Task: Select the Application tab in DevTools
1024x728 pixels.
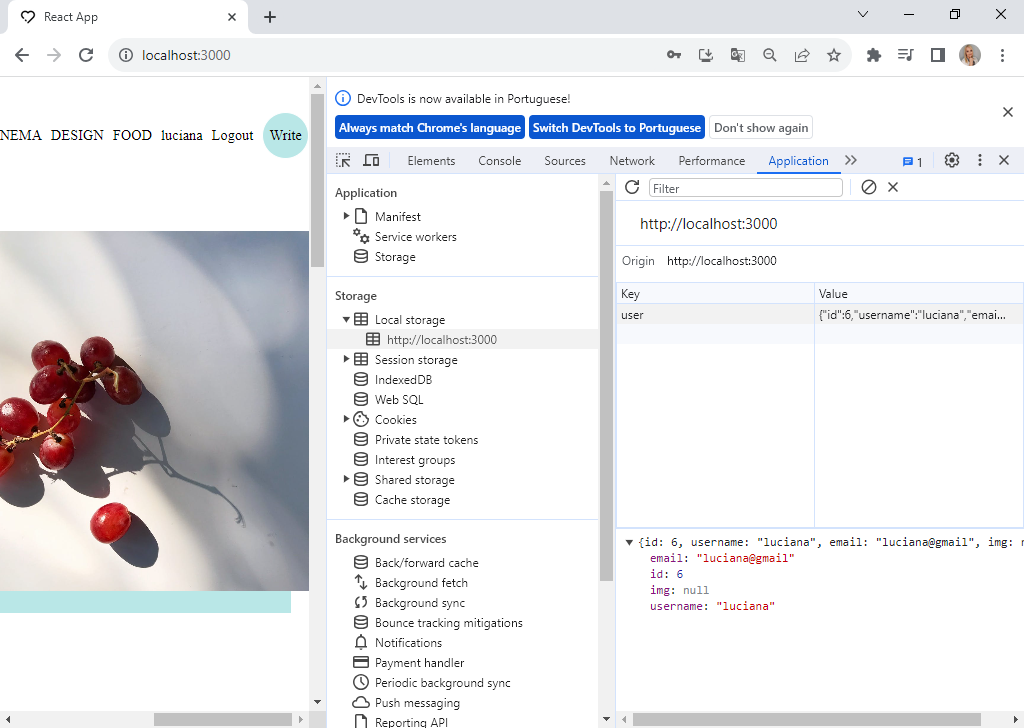Action: point(798,161)
